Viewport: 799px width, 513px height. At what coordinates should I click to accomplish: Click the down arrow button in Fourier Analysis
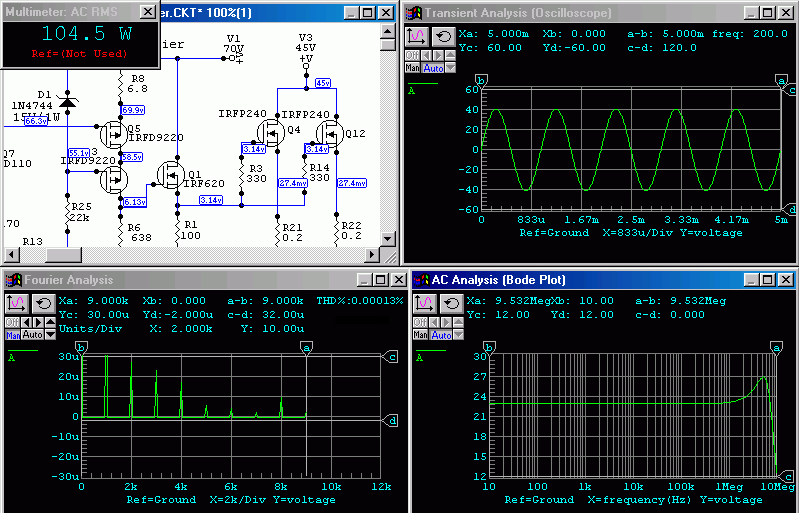click(x=50, y=335)
